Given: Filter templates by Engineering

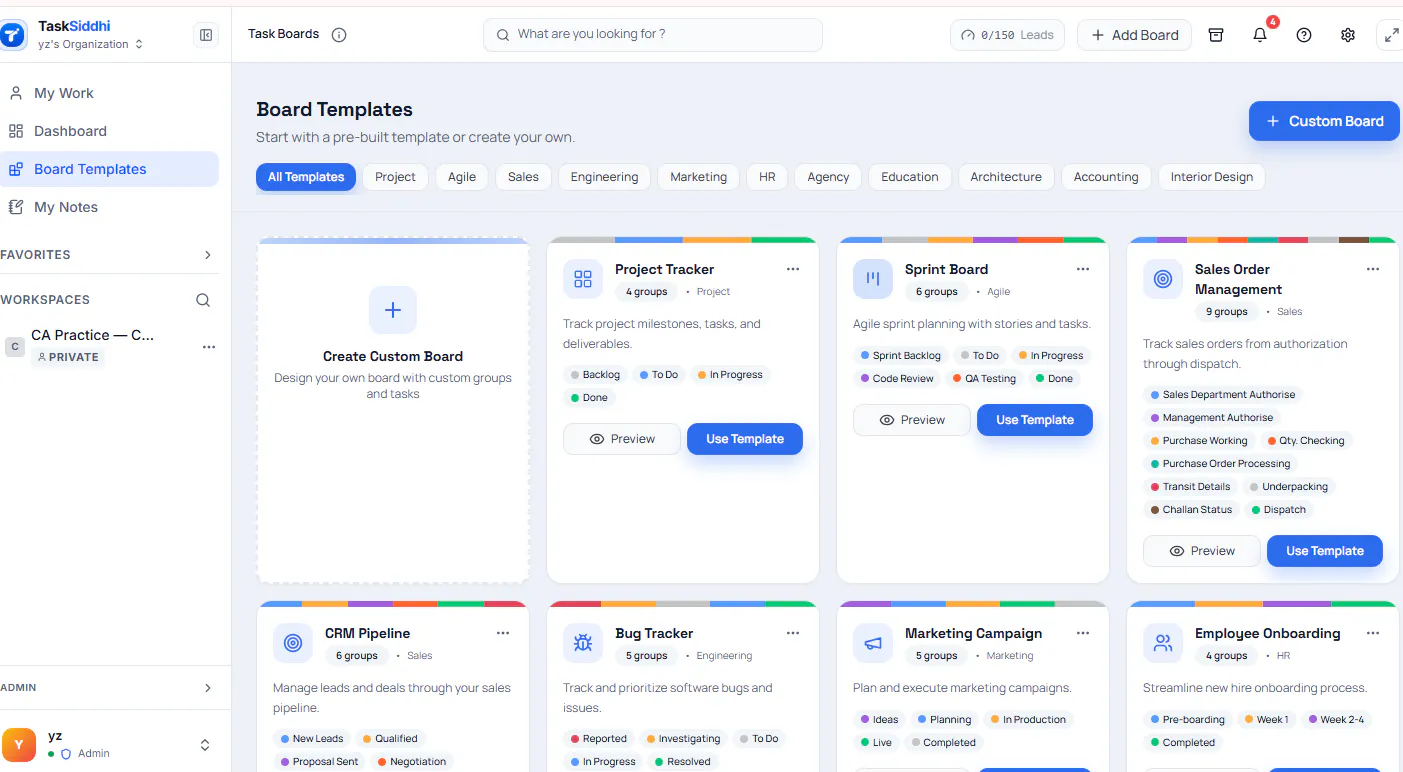Looking at the screenshot, I should (604, 177).
